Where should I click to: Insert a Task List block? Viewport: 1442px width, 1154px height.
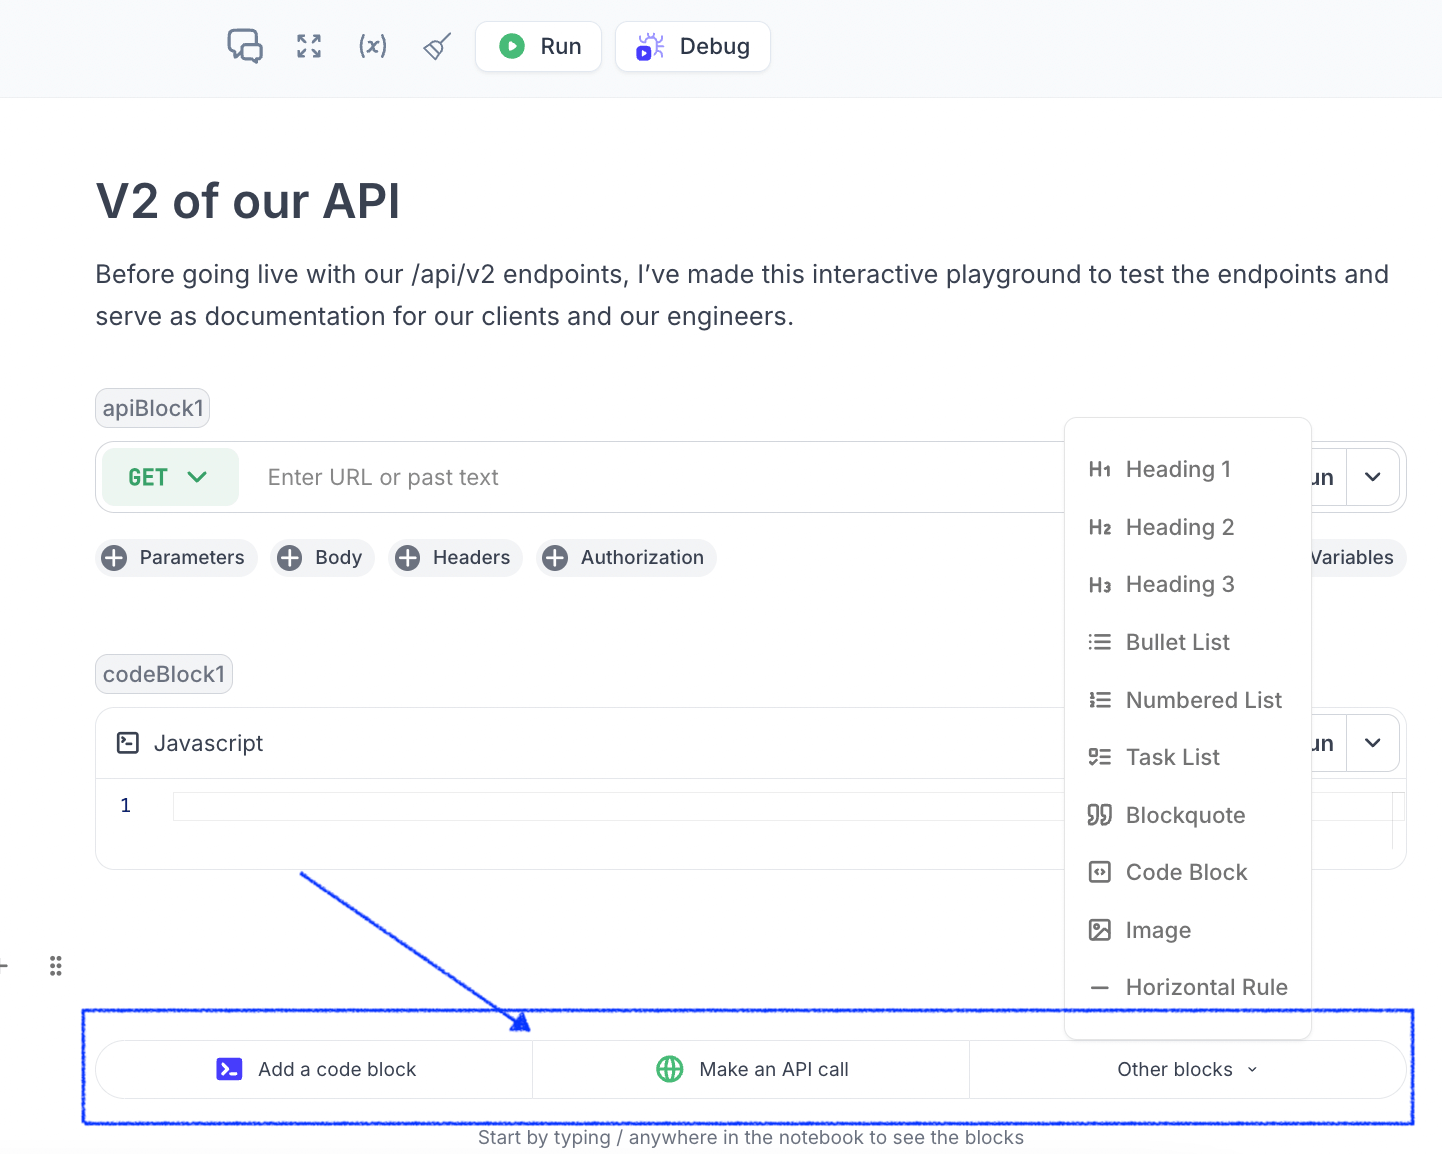[1188, 757]
